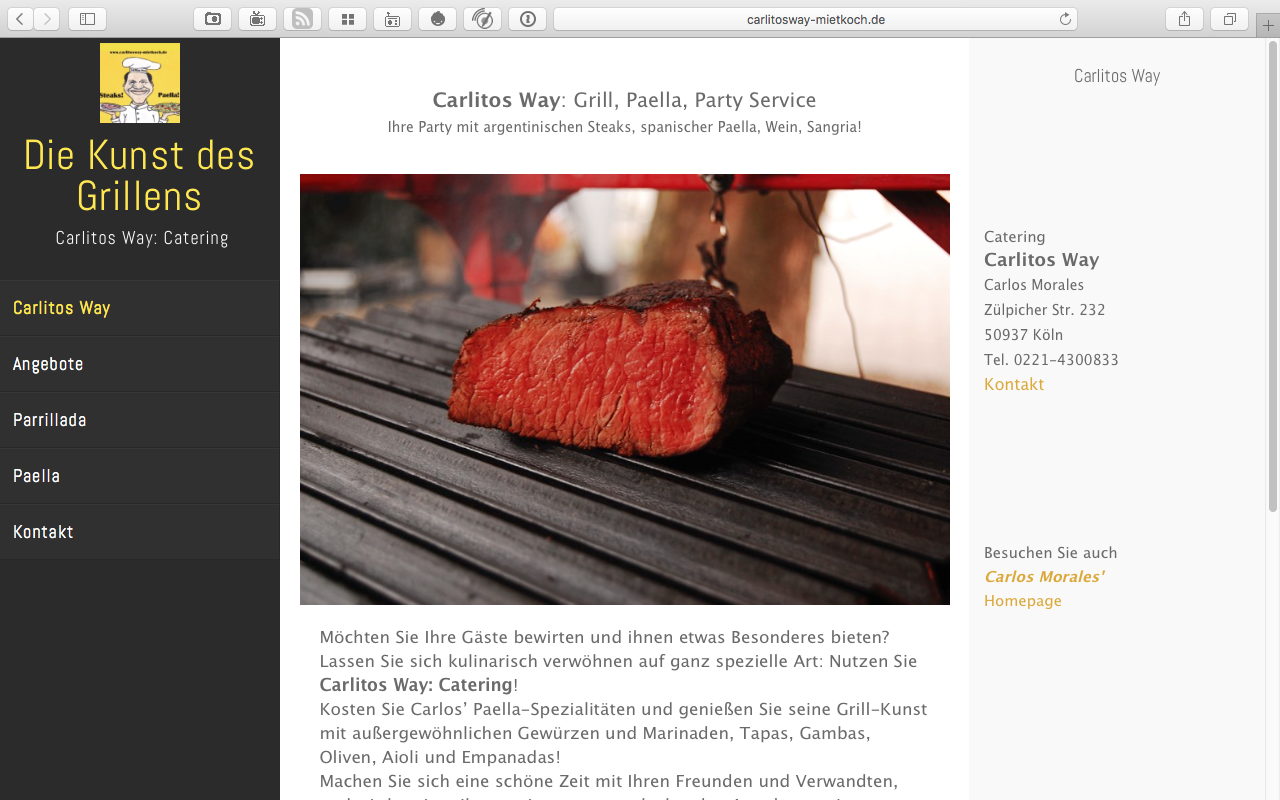1280x800 pixels.
Task: Open the 1Password extension button
Action: pyautogui.click(x=527, y=19)
